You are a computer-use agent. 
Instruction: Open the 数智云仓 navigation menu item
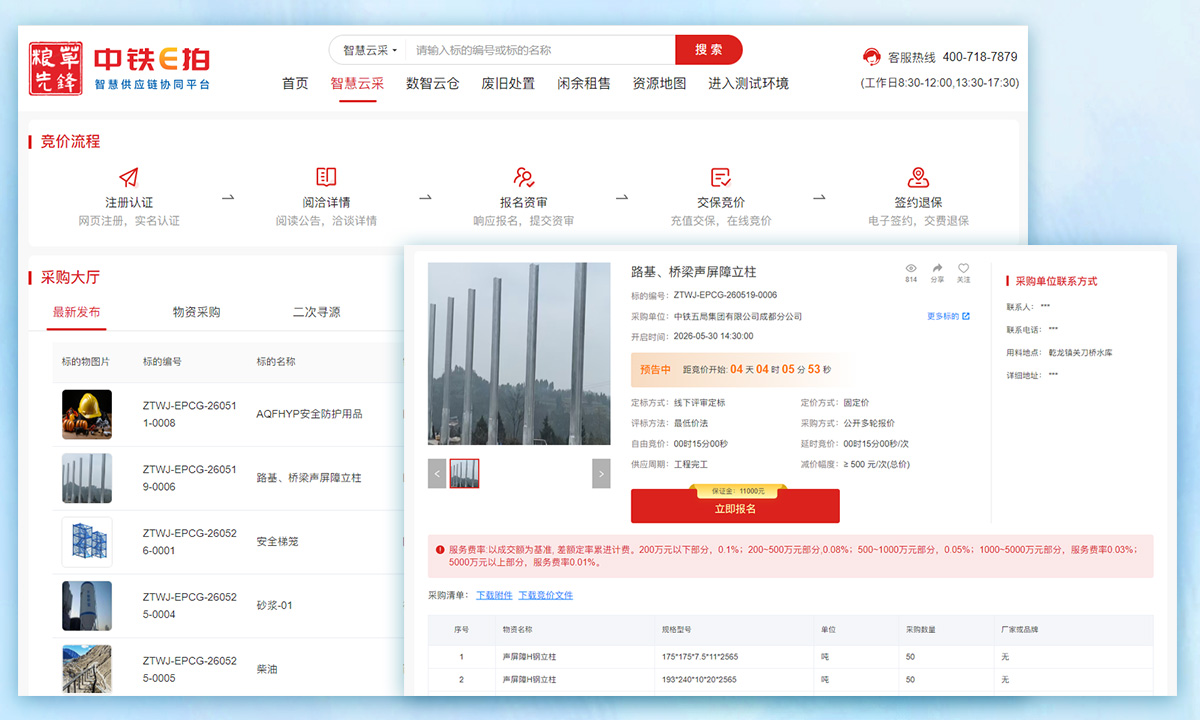[x=432, y=84]
